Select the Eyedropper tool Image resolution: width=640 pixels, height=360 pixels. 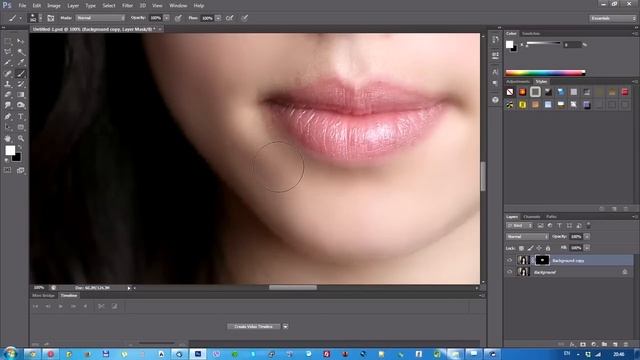(20, 62)
